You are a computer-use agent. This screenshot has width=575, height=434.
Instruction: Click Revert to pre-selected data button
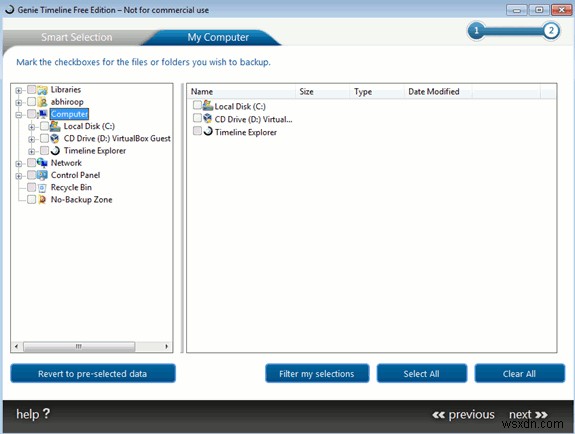(93, 373)
